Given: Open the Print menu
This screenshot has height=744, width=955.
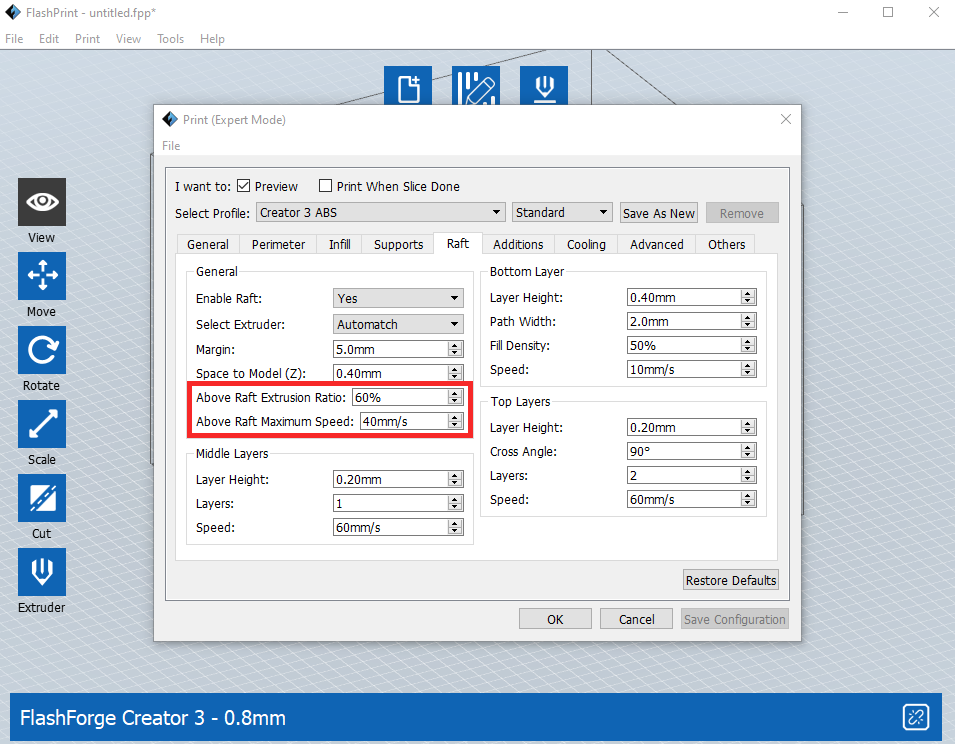Looking at the screenshot, I should [x=87, y=38].
